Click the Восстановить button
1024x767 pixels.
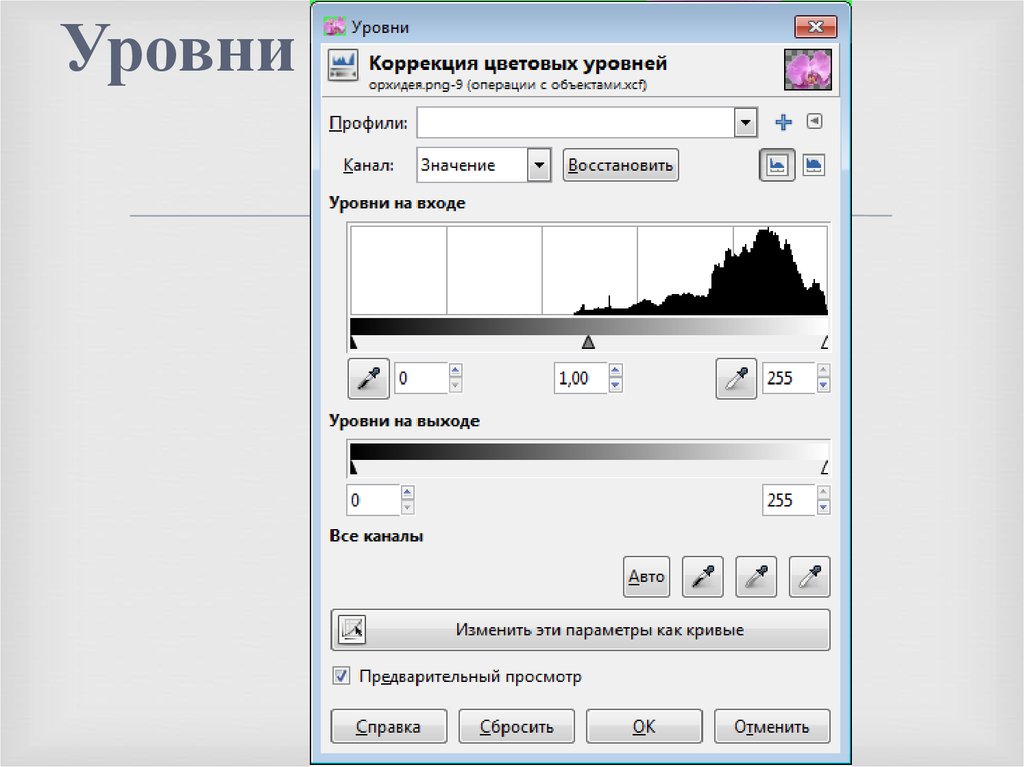(620, 165)
